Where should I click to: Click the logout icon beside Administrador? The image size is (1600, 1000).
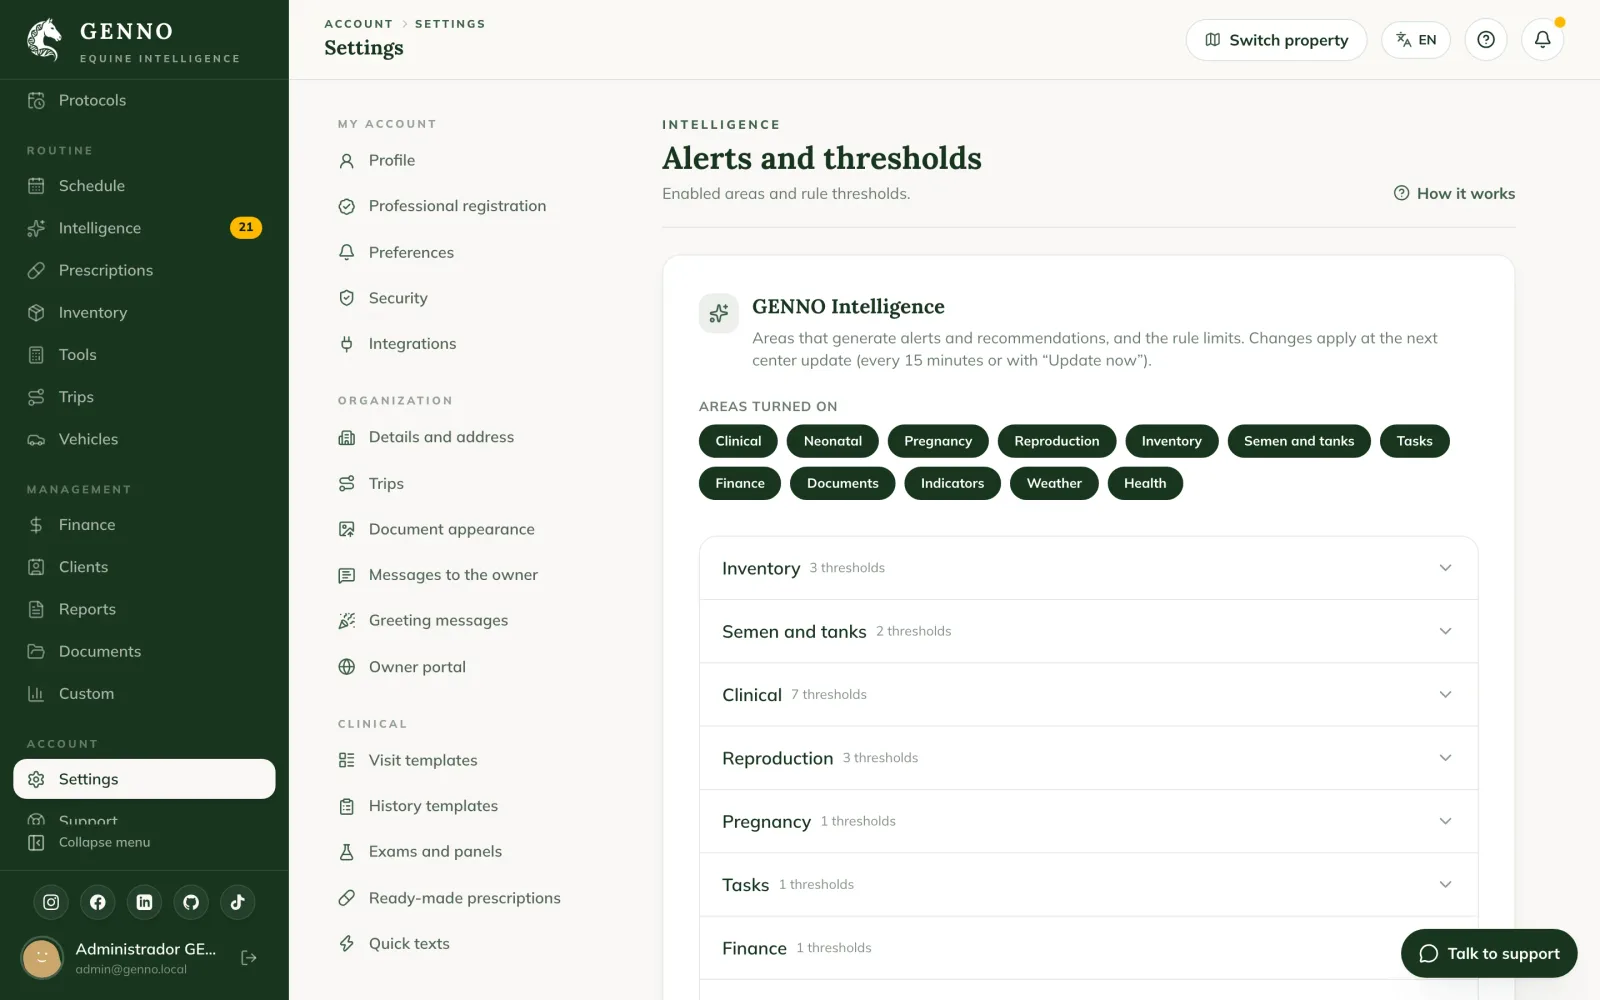coord(249,958)
